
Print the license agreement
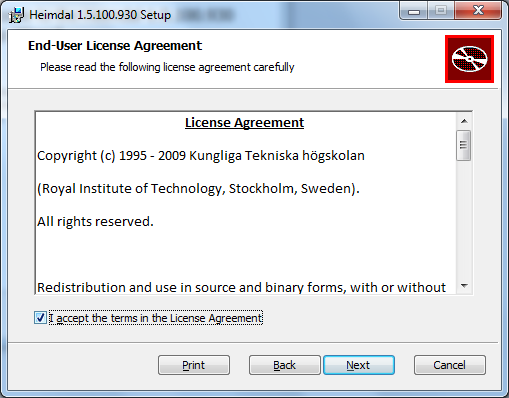click(194, 365)
